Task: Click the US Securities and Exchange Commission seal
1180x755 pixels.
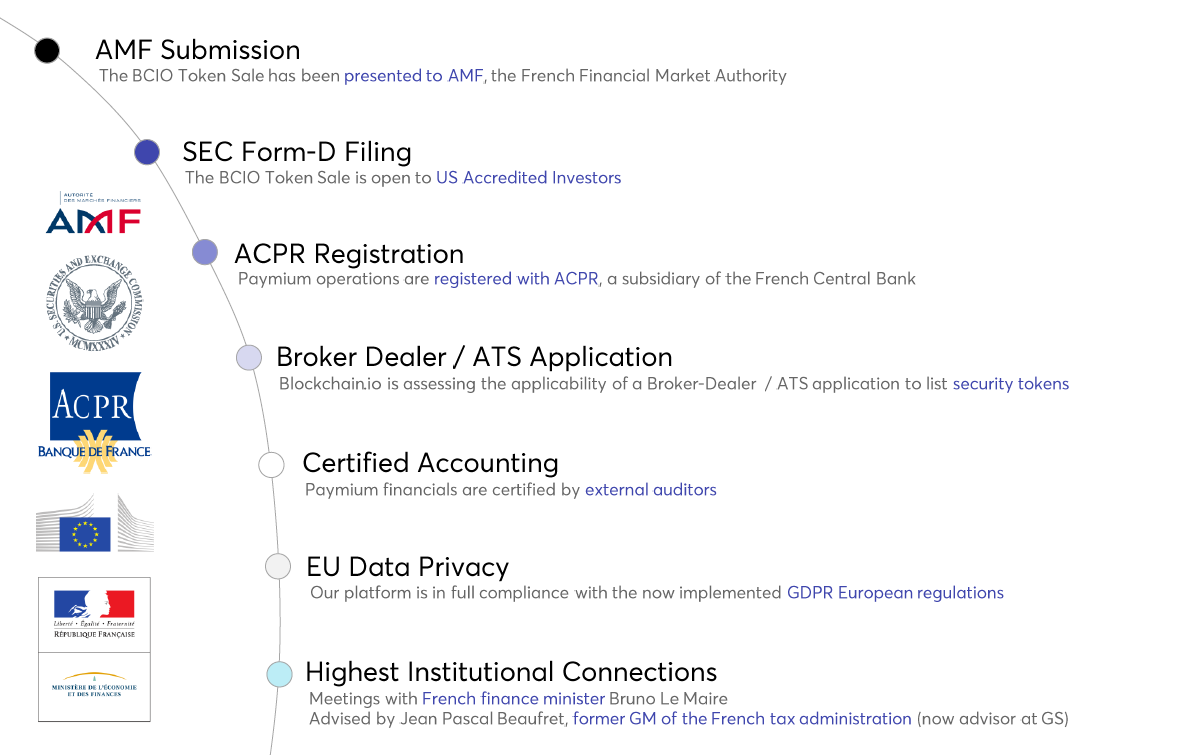Action: coord(95,301)
